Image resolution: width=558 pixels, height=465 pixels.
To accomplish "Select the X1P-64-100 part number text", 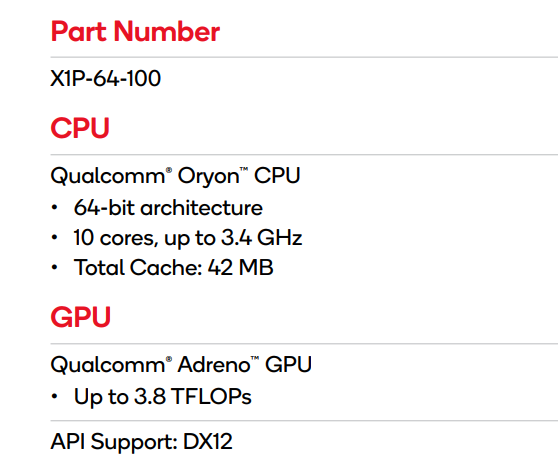I will click(105, 78).
